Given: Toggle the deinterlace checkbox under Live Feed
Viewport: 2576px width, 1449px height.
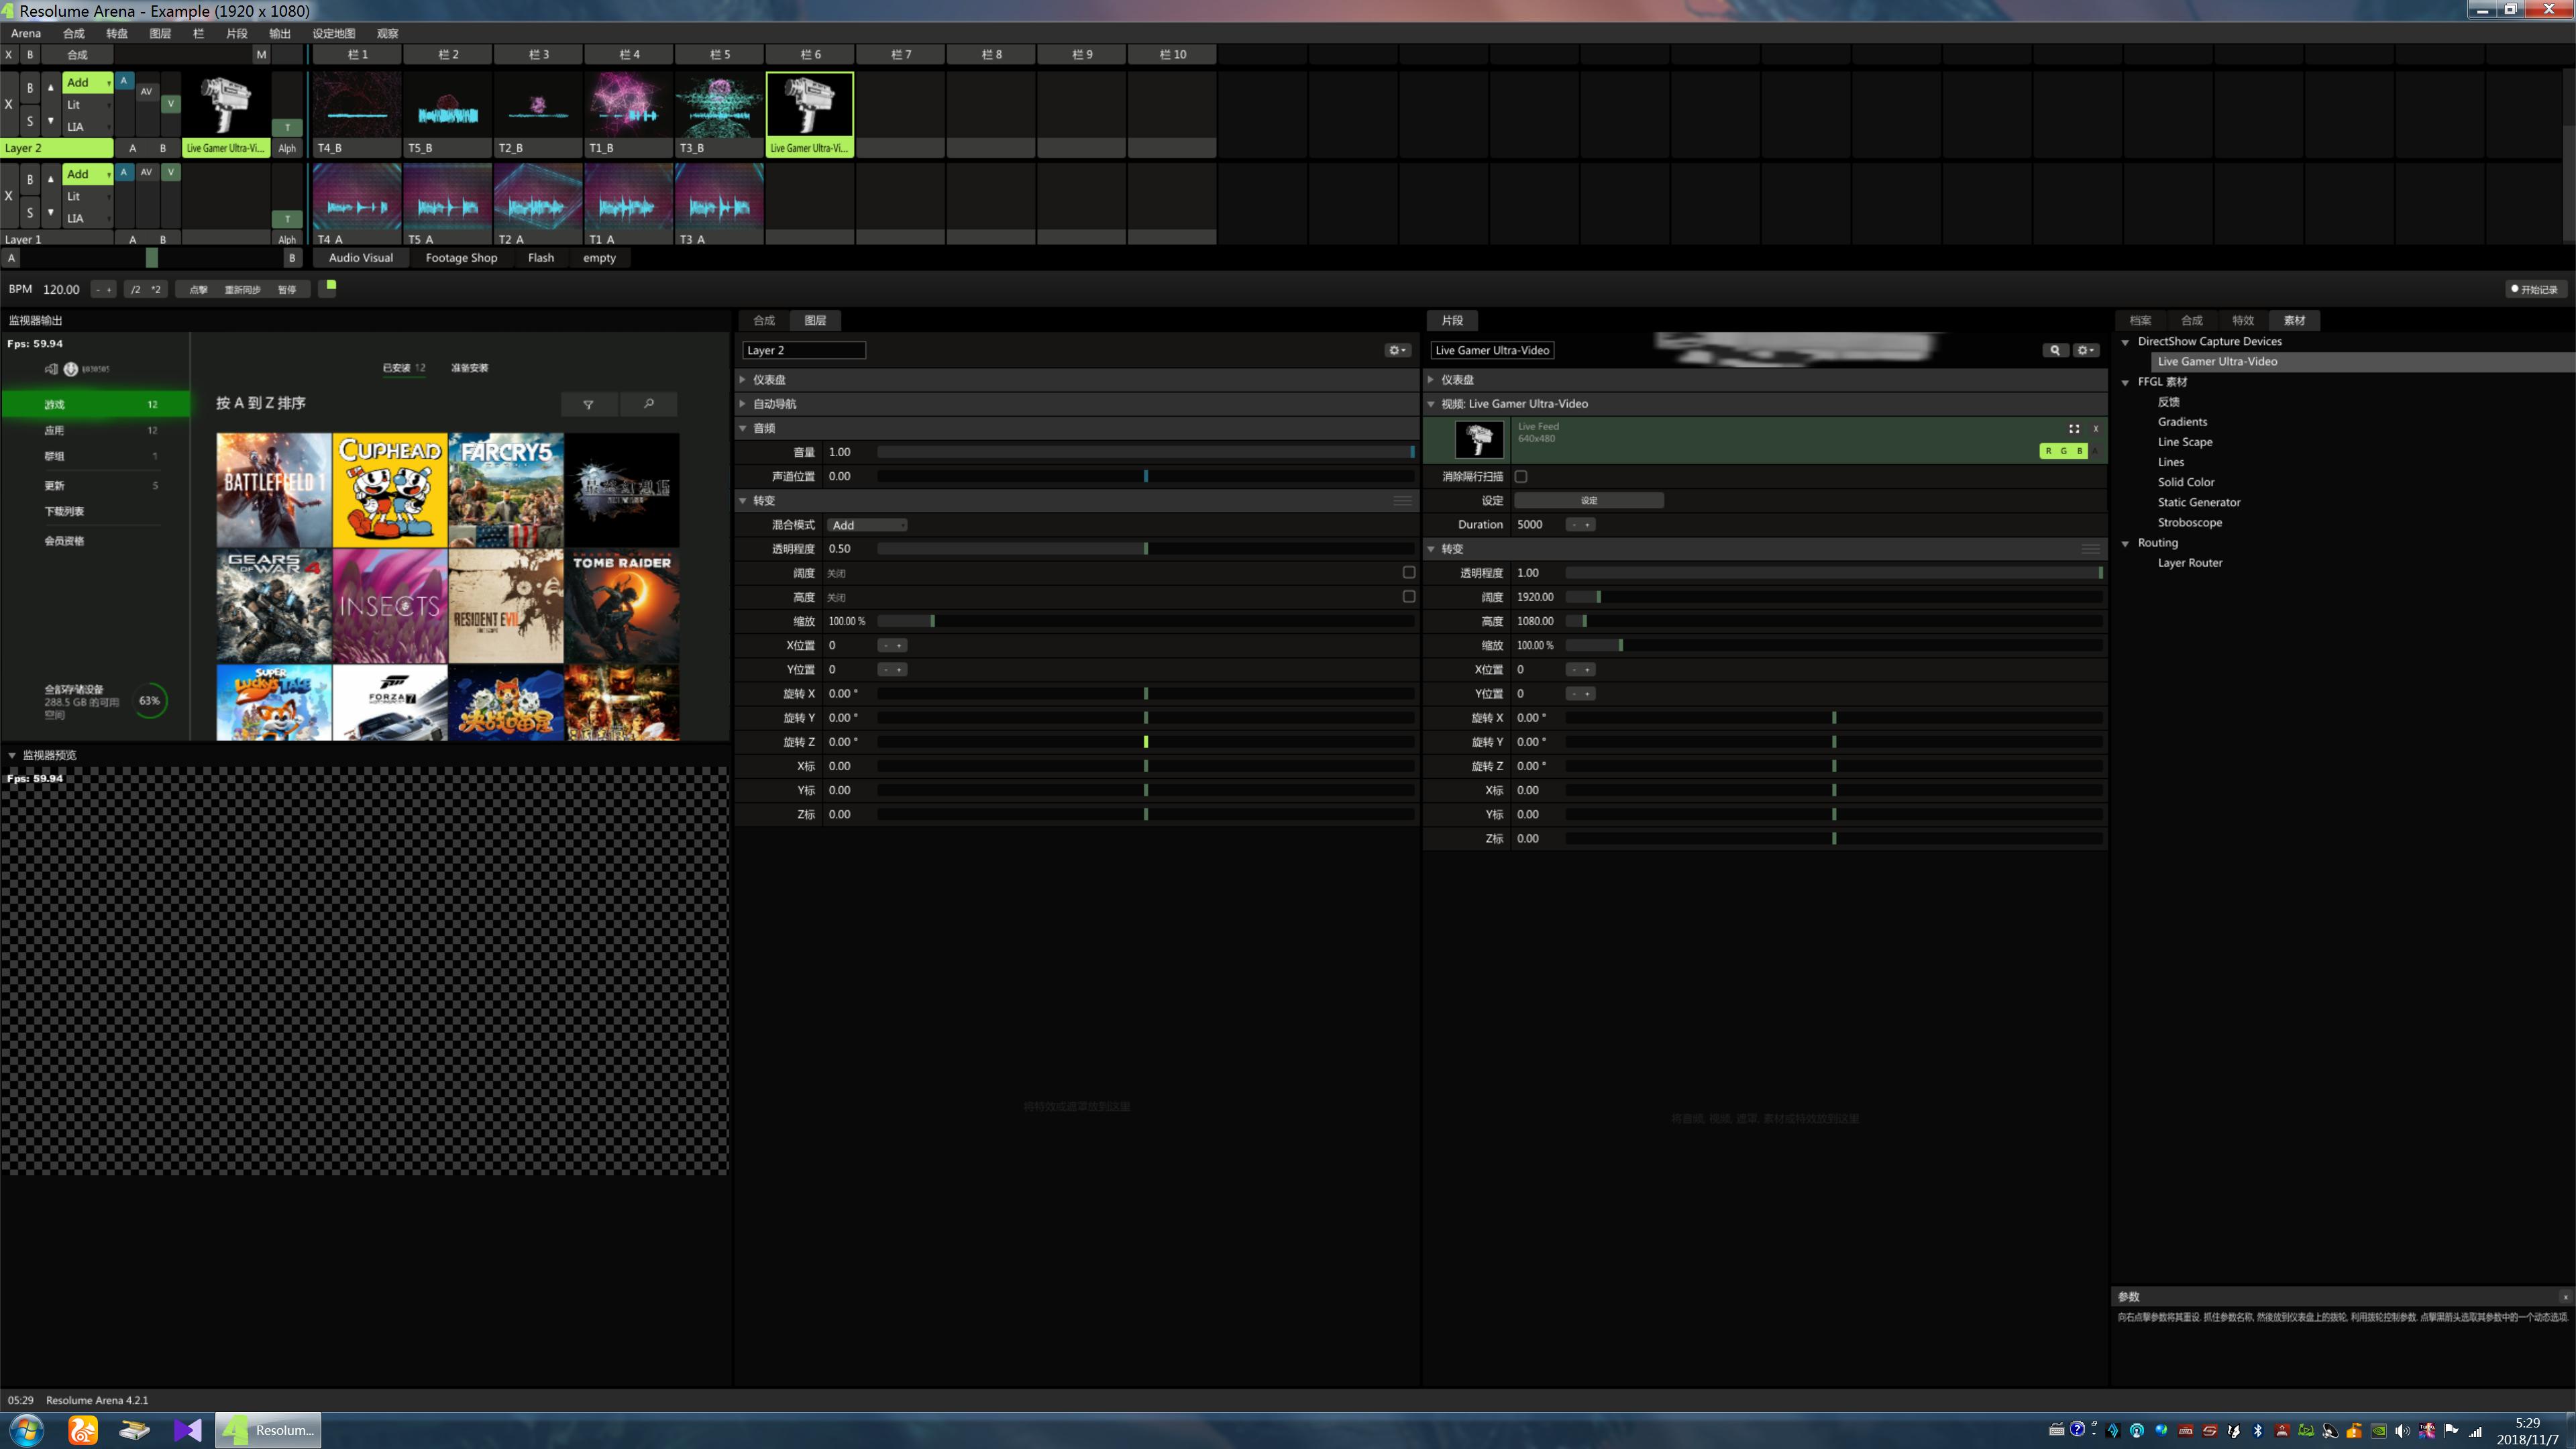Looking at the screenshot, I should tap(1521, 477).
